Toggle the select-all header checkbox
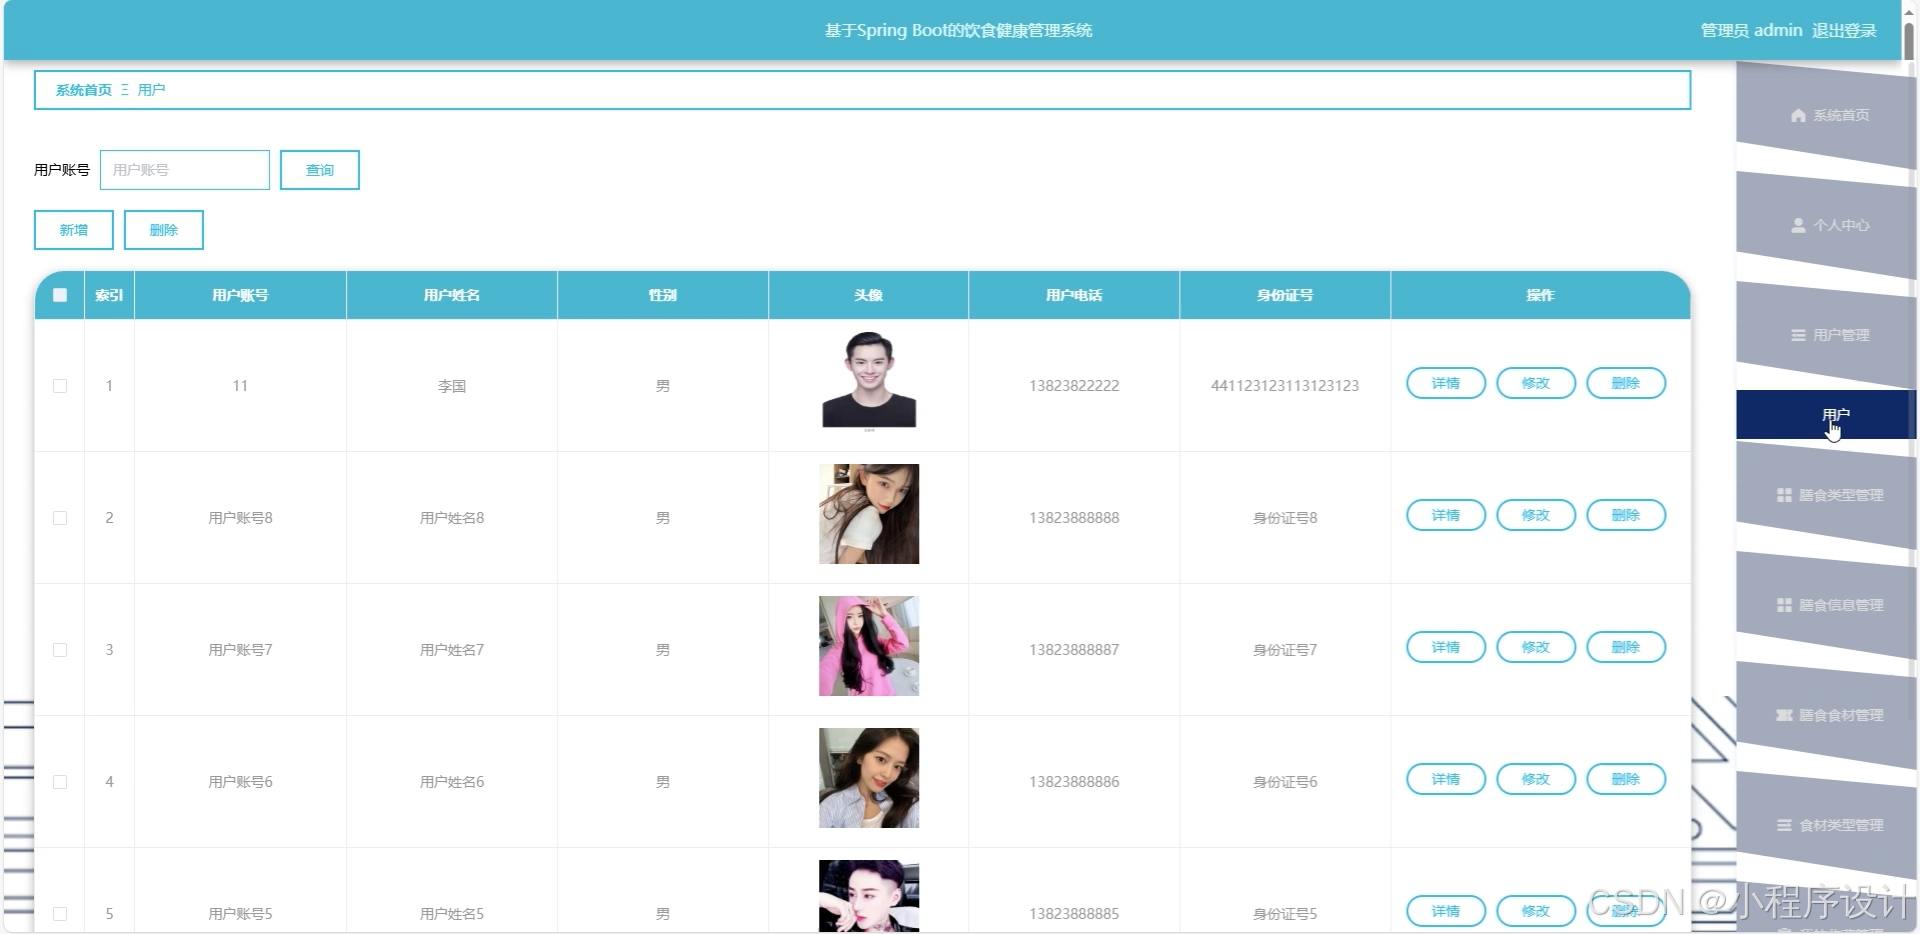Viewport: 1920px width, 934px height. (x=60, y=295)
